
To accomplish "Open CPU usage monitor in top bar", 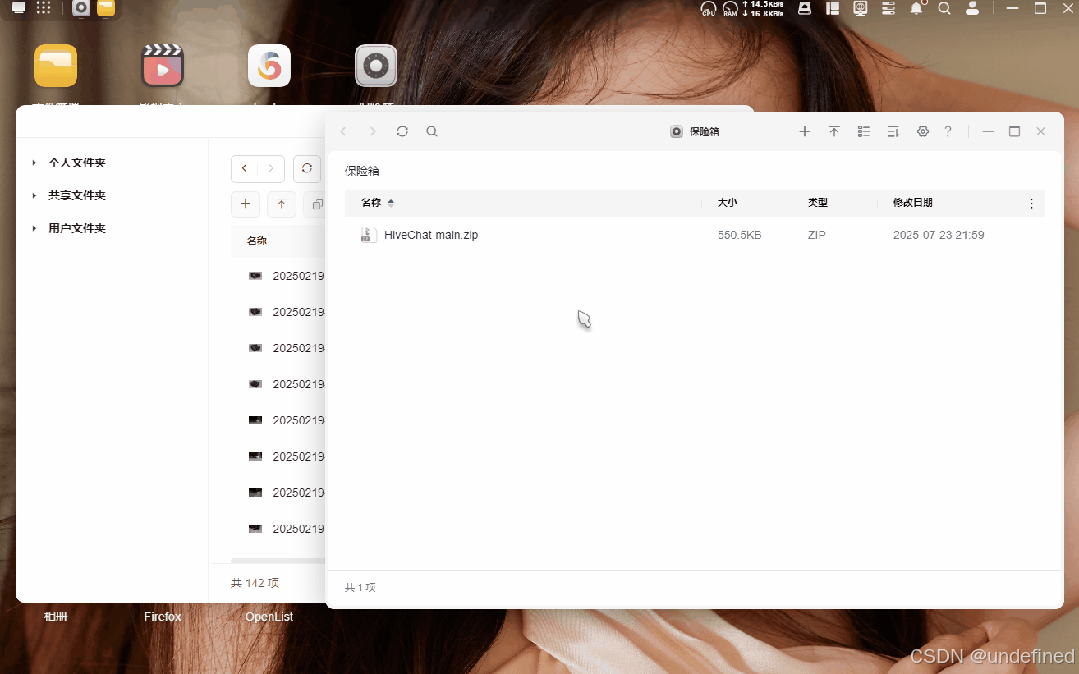I will [x=708, y=8].
